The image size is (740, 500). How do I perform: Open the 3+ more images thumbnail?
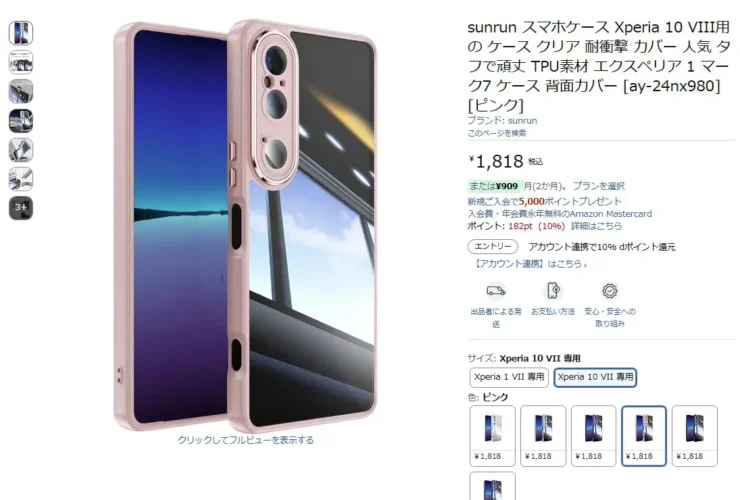click(x=21, y=208)
